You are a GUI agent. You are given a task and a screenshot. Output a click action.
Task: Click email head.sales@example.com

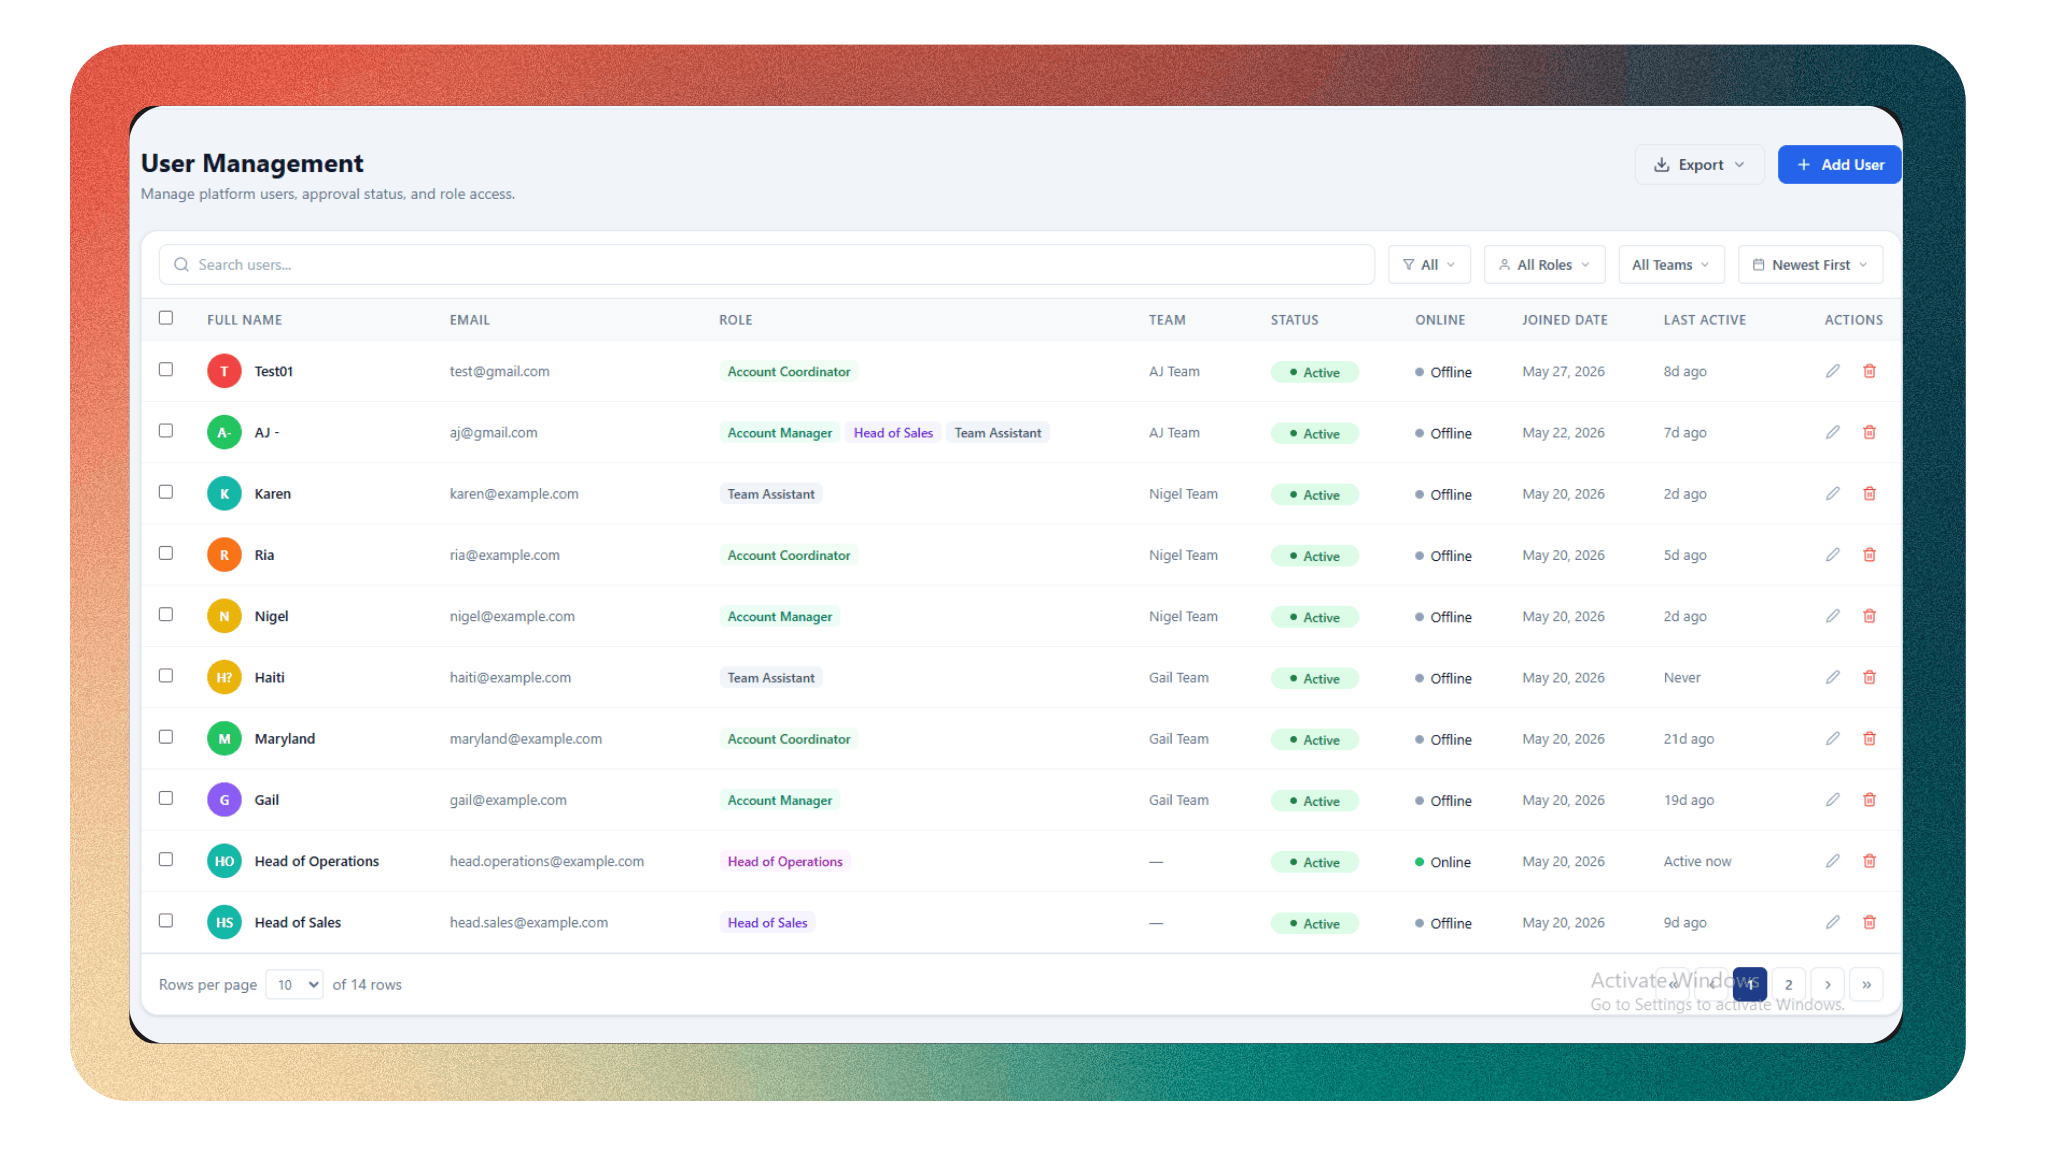(529, 922)
